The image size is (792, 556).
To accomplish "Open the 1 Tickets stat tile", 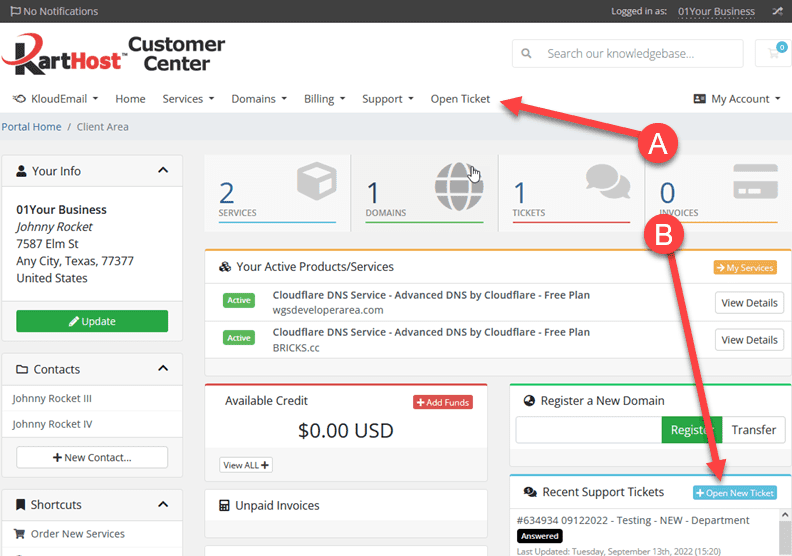I will pyautogui.click(x=571, y=193).
